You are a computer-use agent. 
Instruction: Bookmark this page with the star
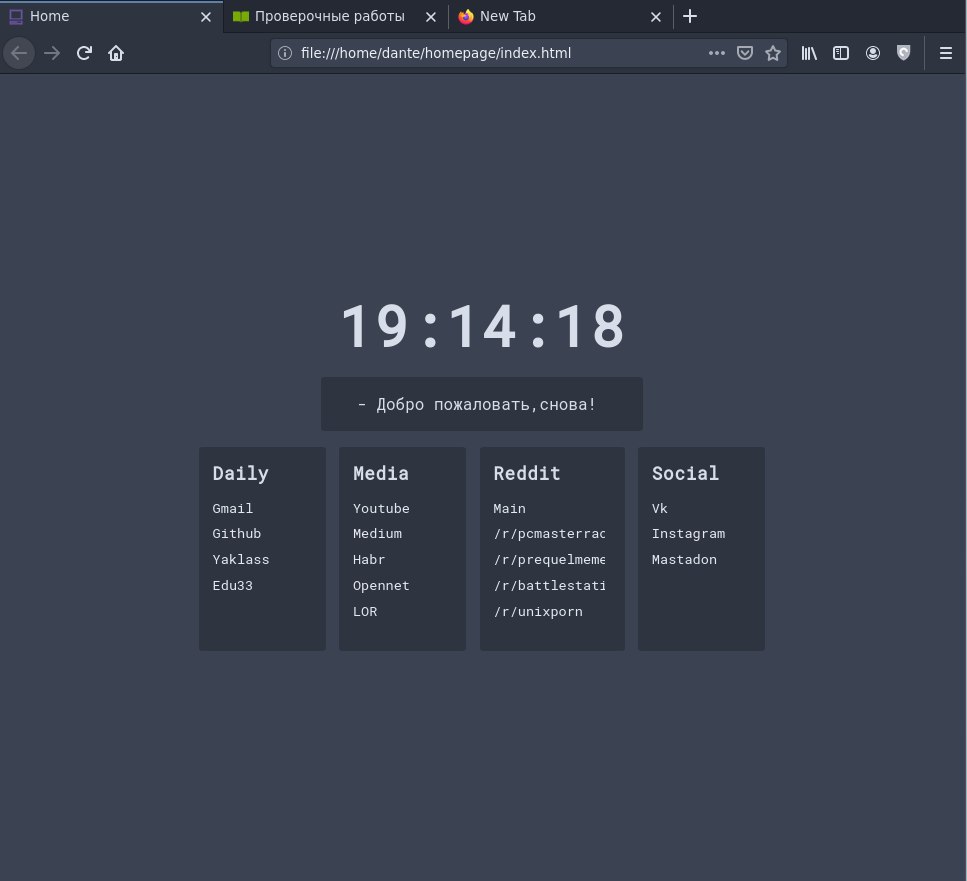[x=773, y=53]
